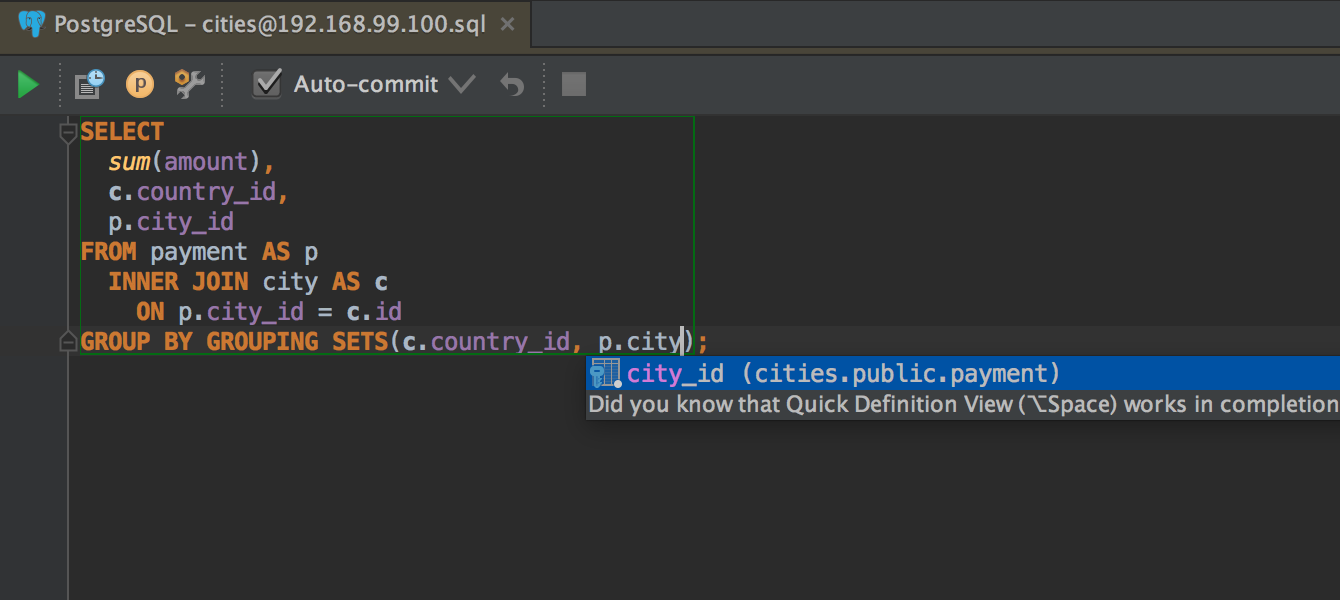Click the Auto-commit label text

[x=366, y=85]
